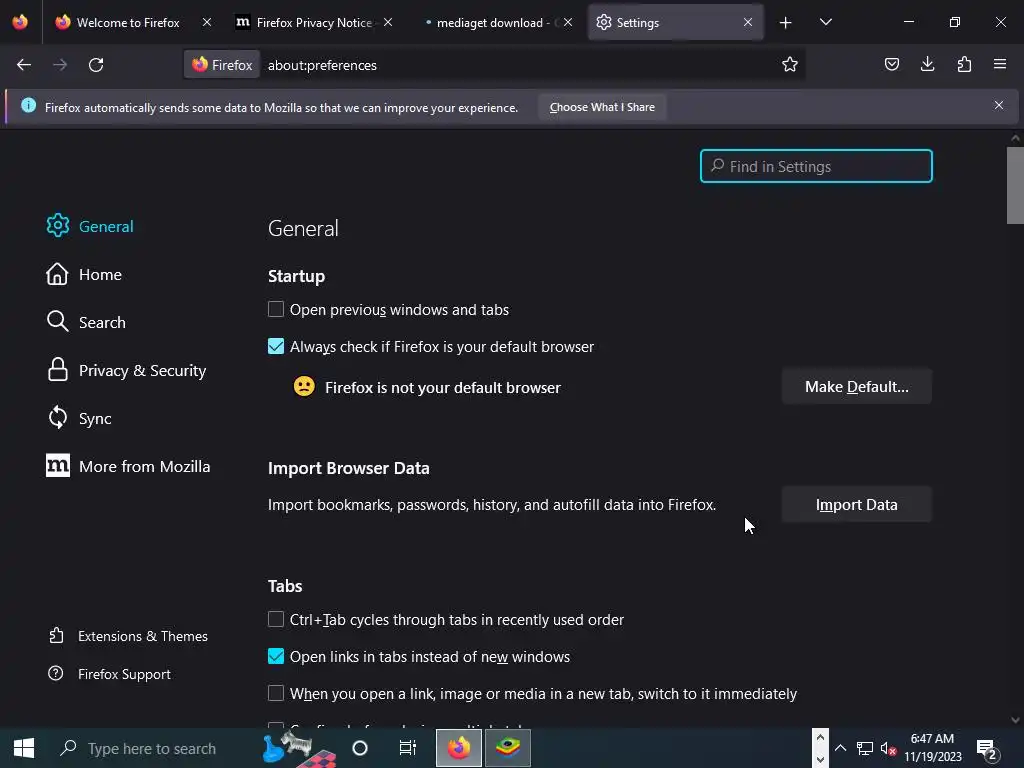Reload the current page

click(96, 65)
